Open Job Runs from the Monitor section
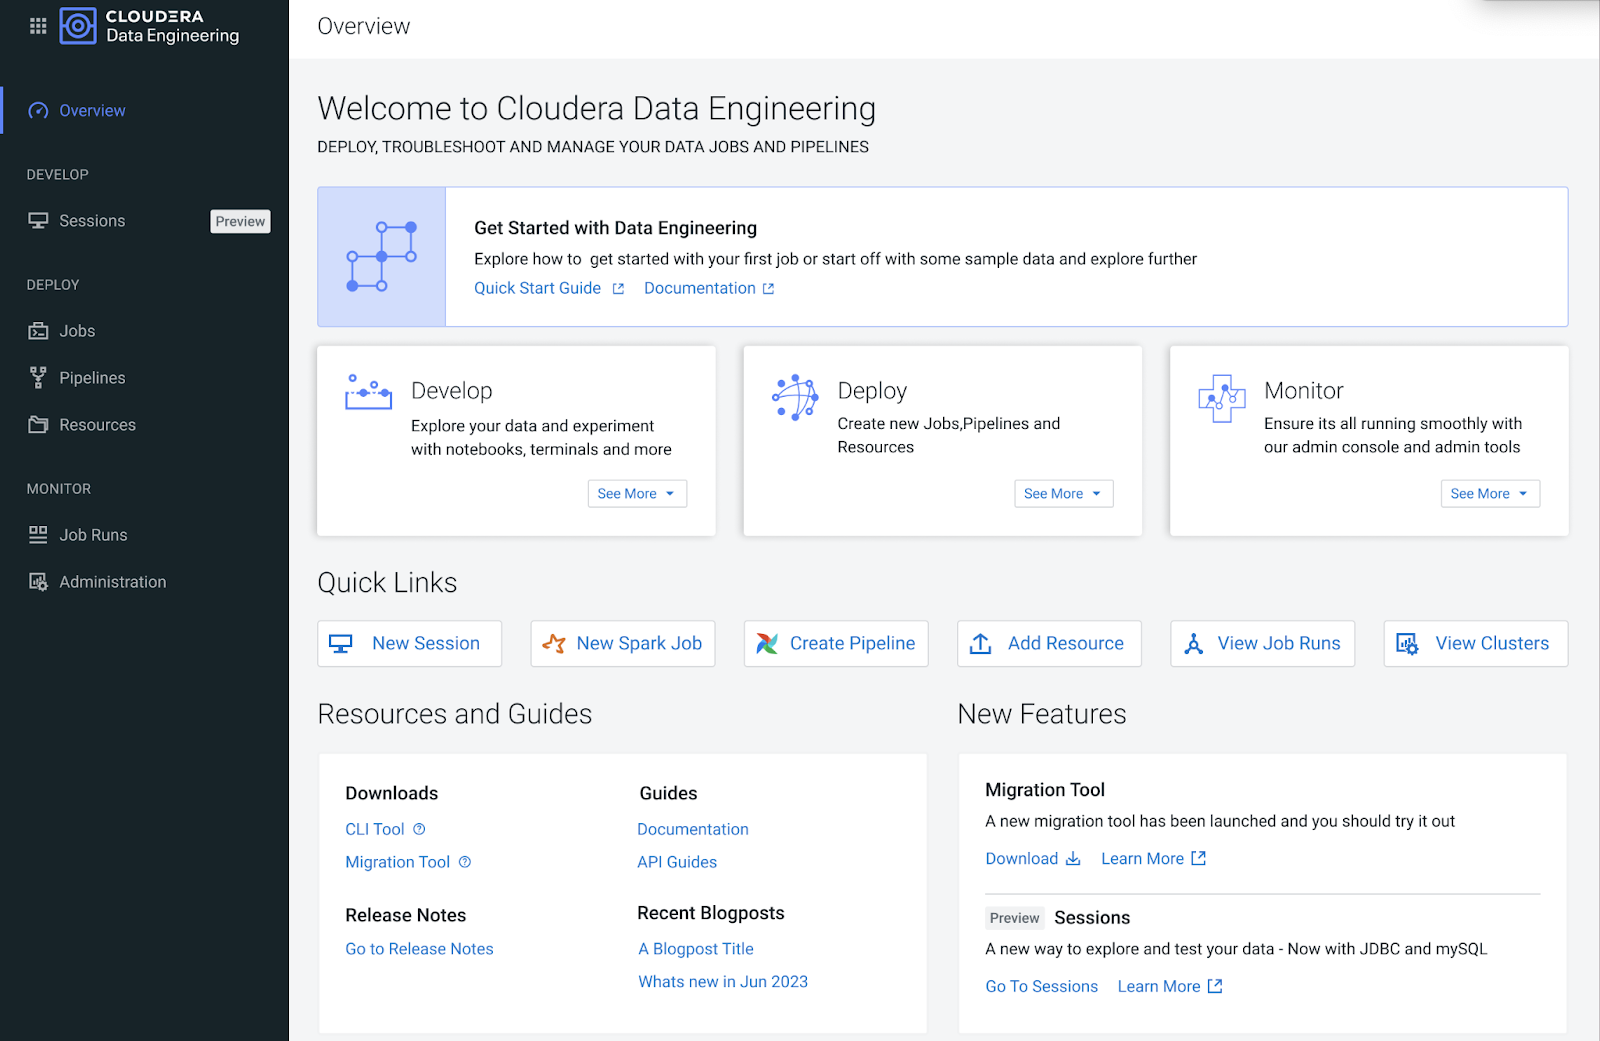 click(x=37, y=534)
